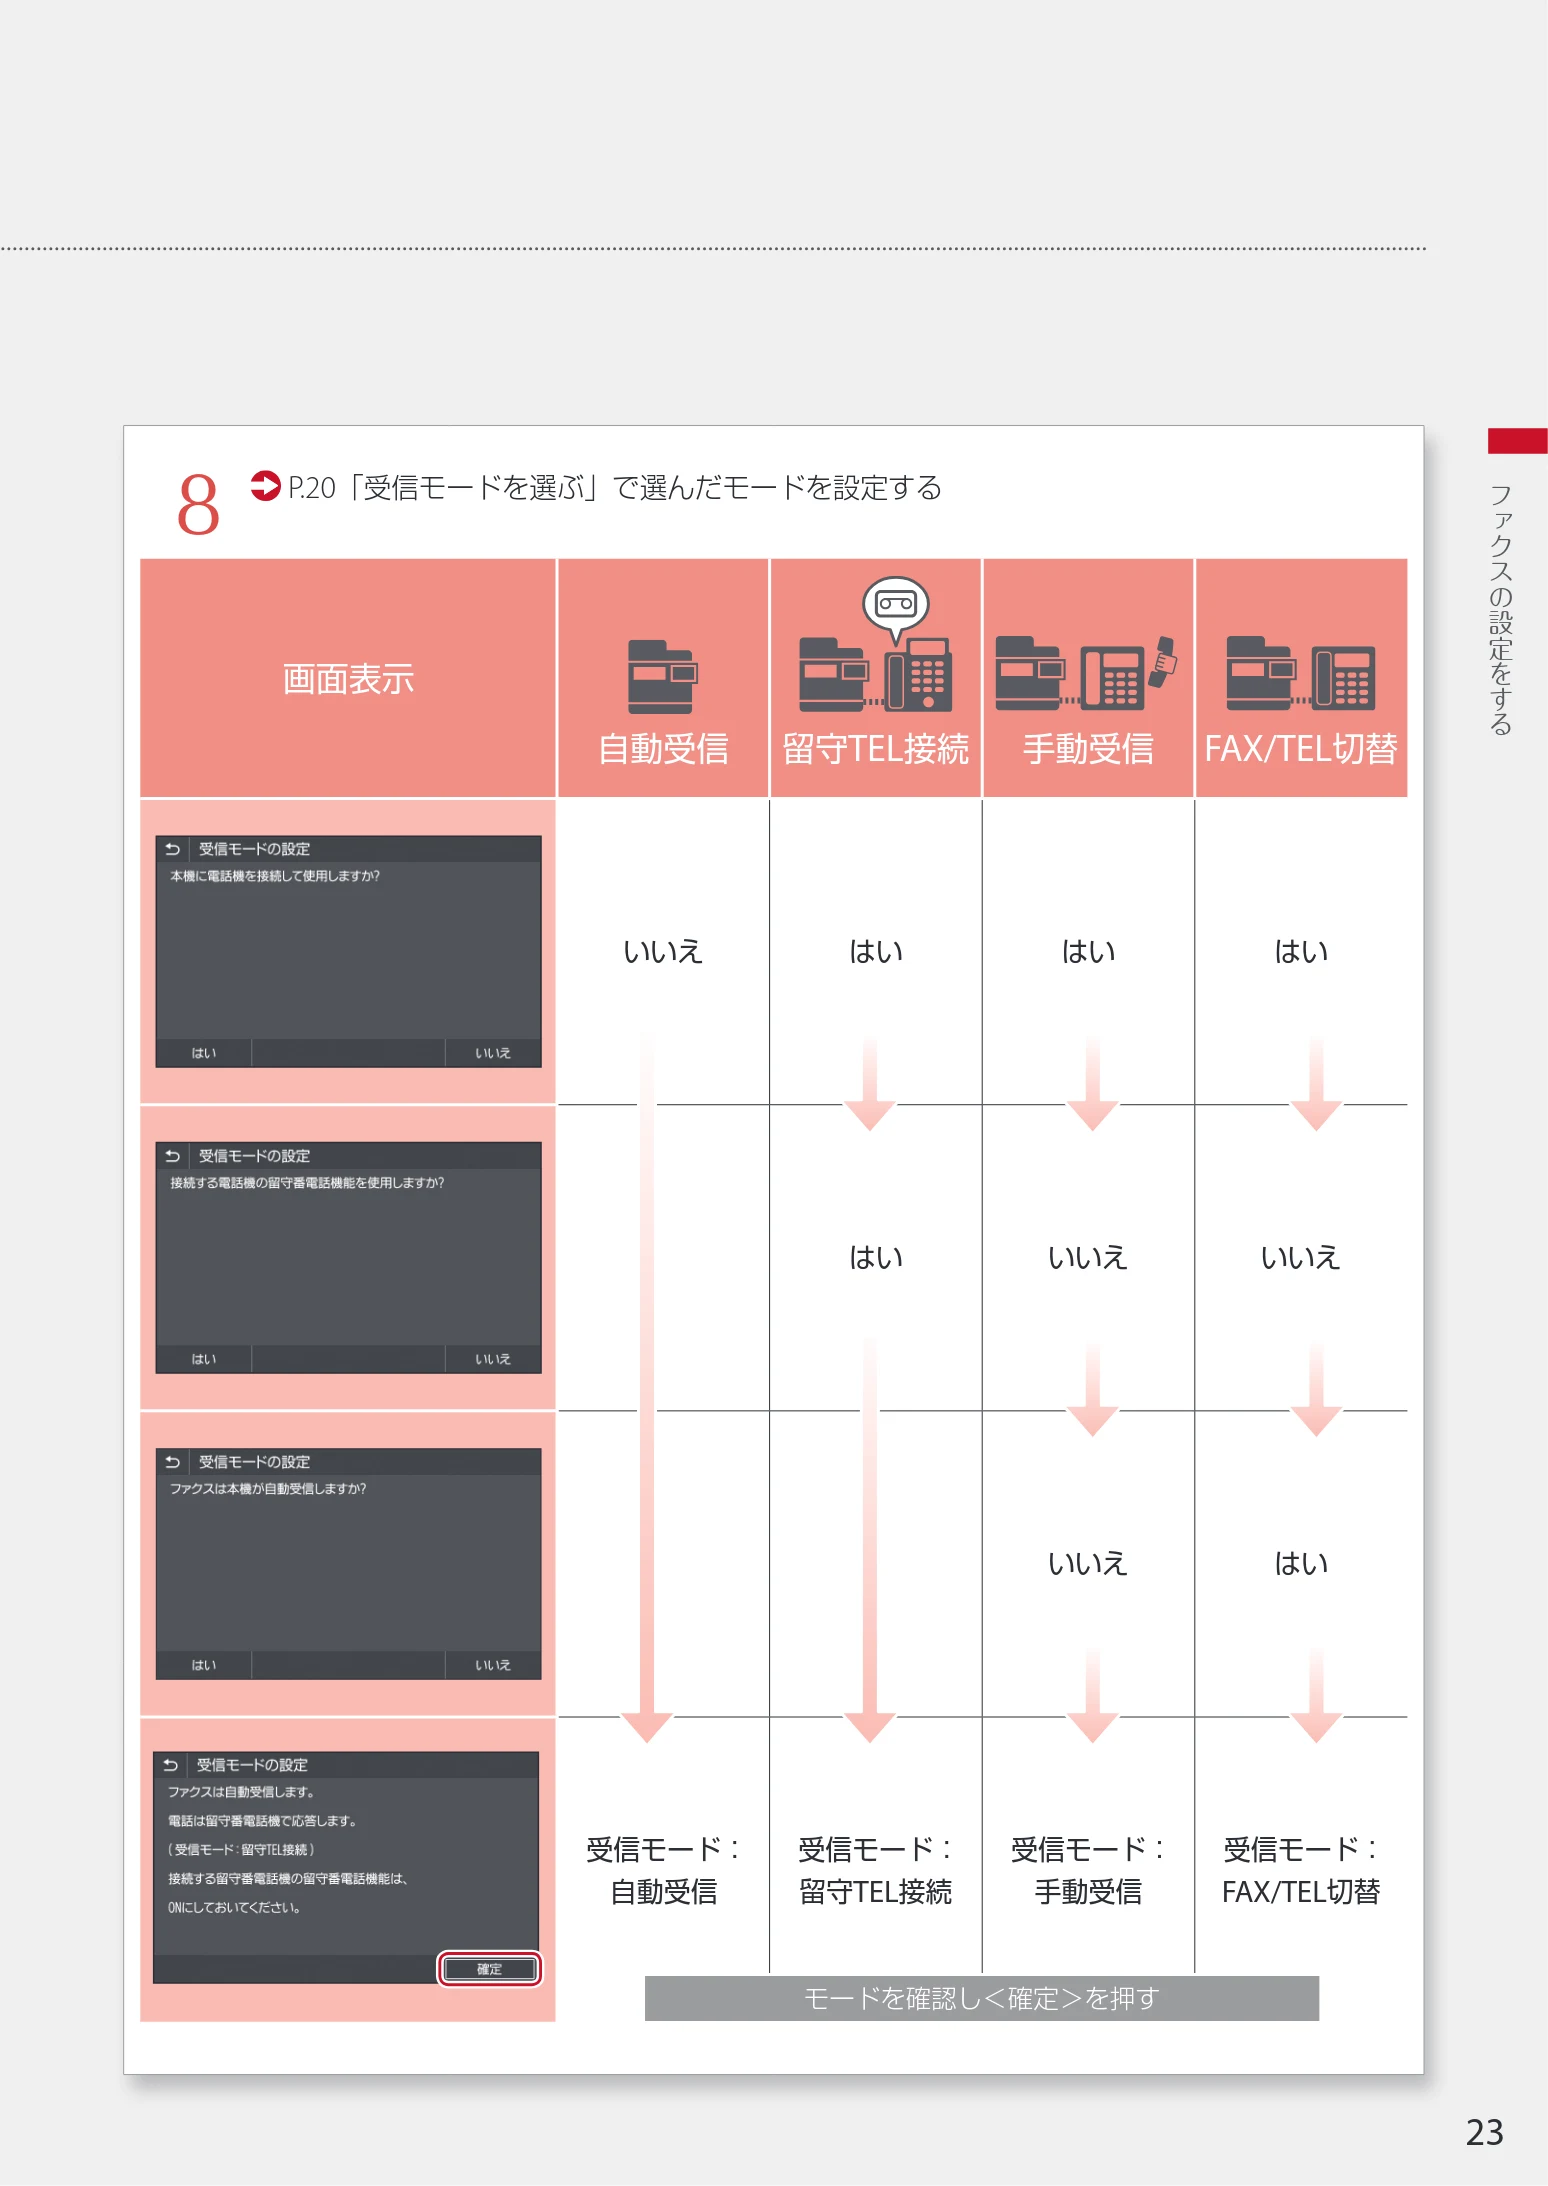Choose はい on the 留守番電話機能を使用しますか? screen
1548x2186 pixels.
click(204, 1359)
